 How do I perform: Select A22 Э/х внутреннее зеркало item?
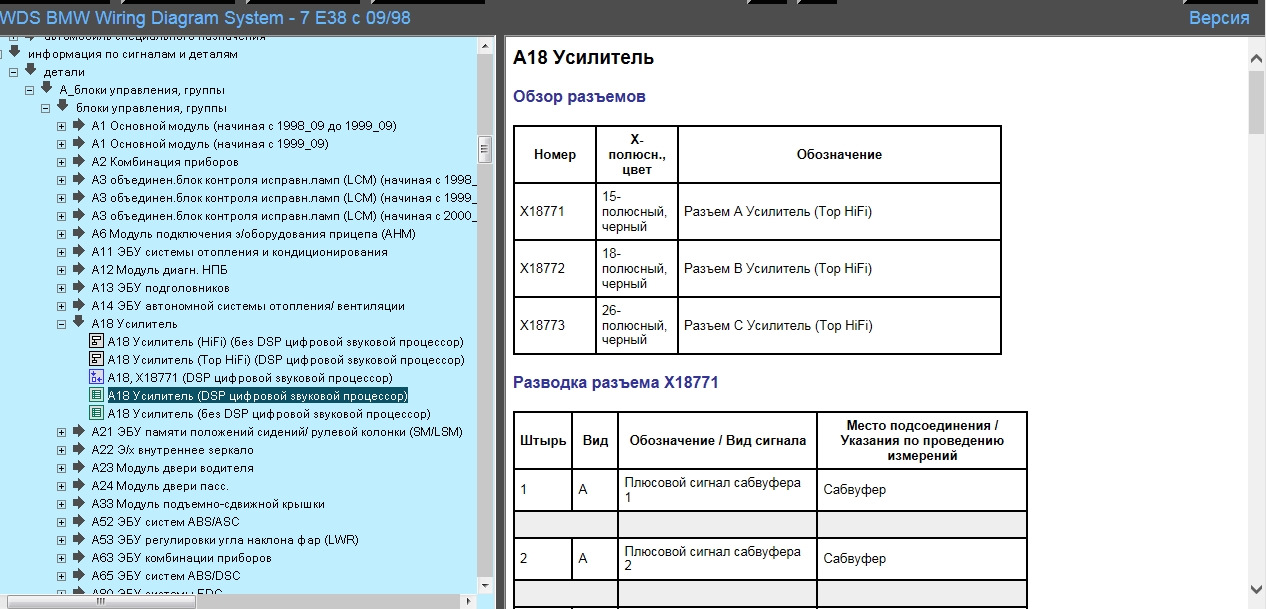pos(172,450)
